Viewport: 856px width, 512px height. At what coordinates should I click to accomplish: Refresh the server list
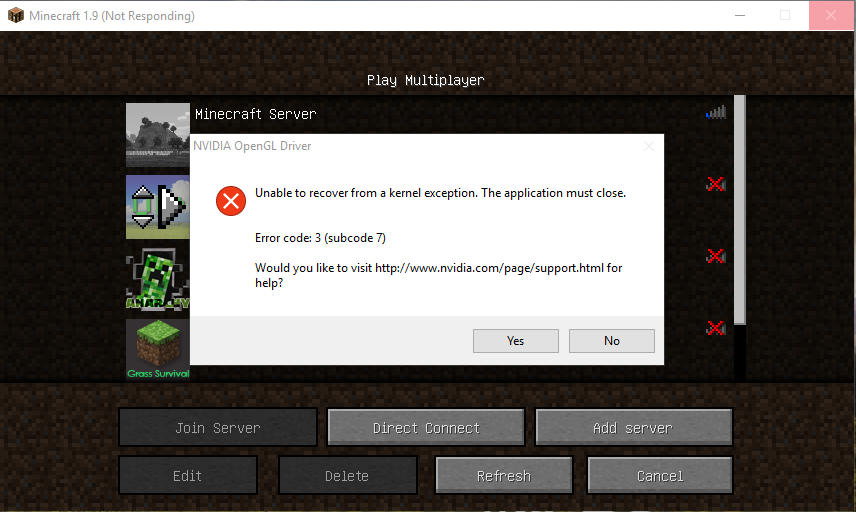point(504,475)
